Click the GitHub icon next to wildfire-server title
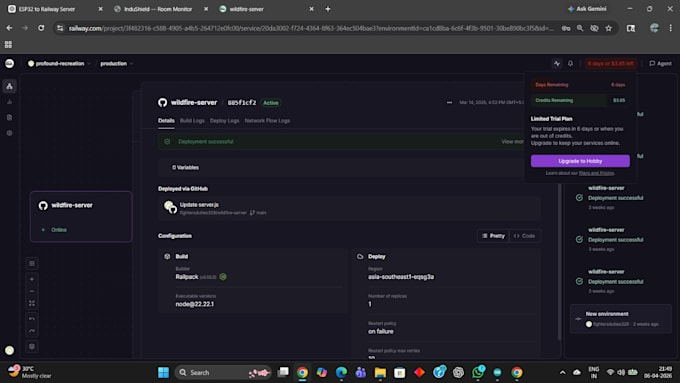Image resolution: width=680 pixels, height=383 pixels. [x=163, y=102]
